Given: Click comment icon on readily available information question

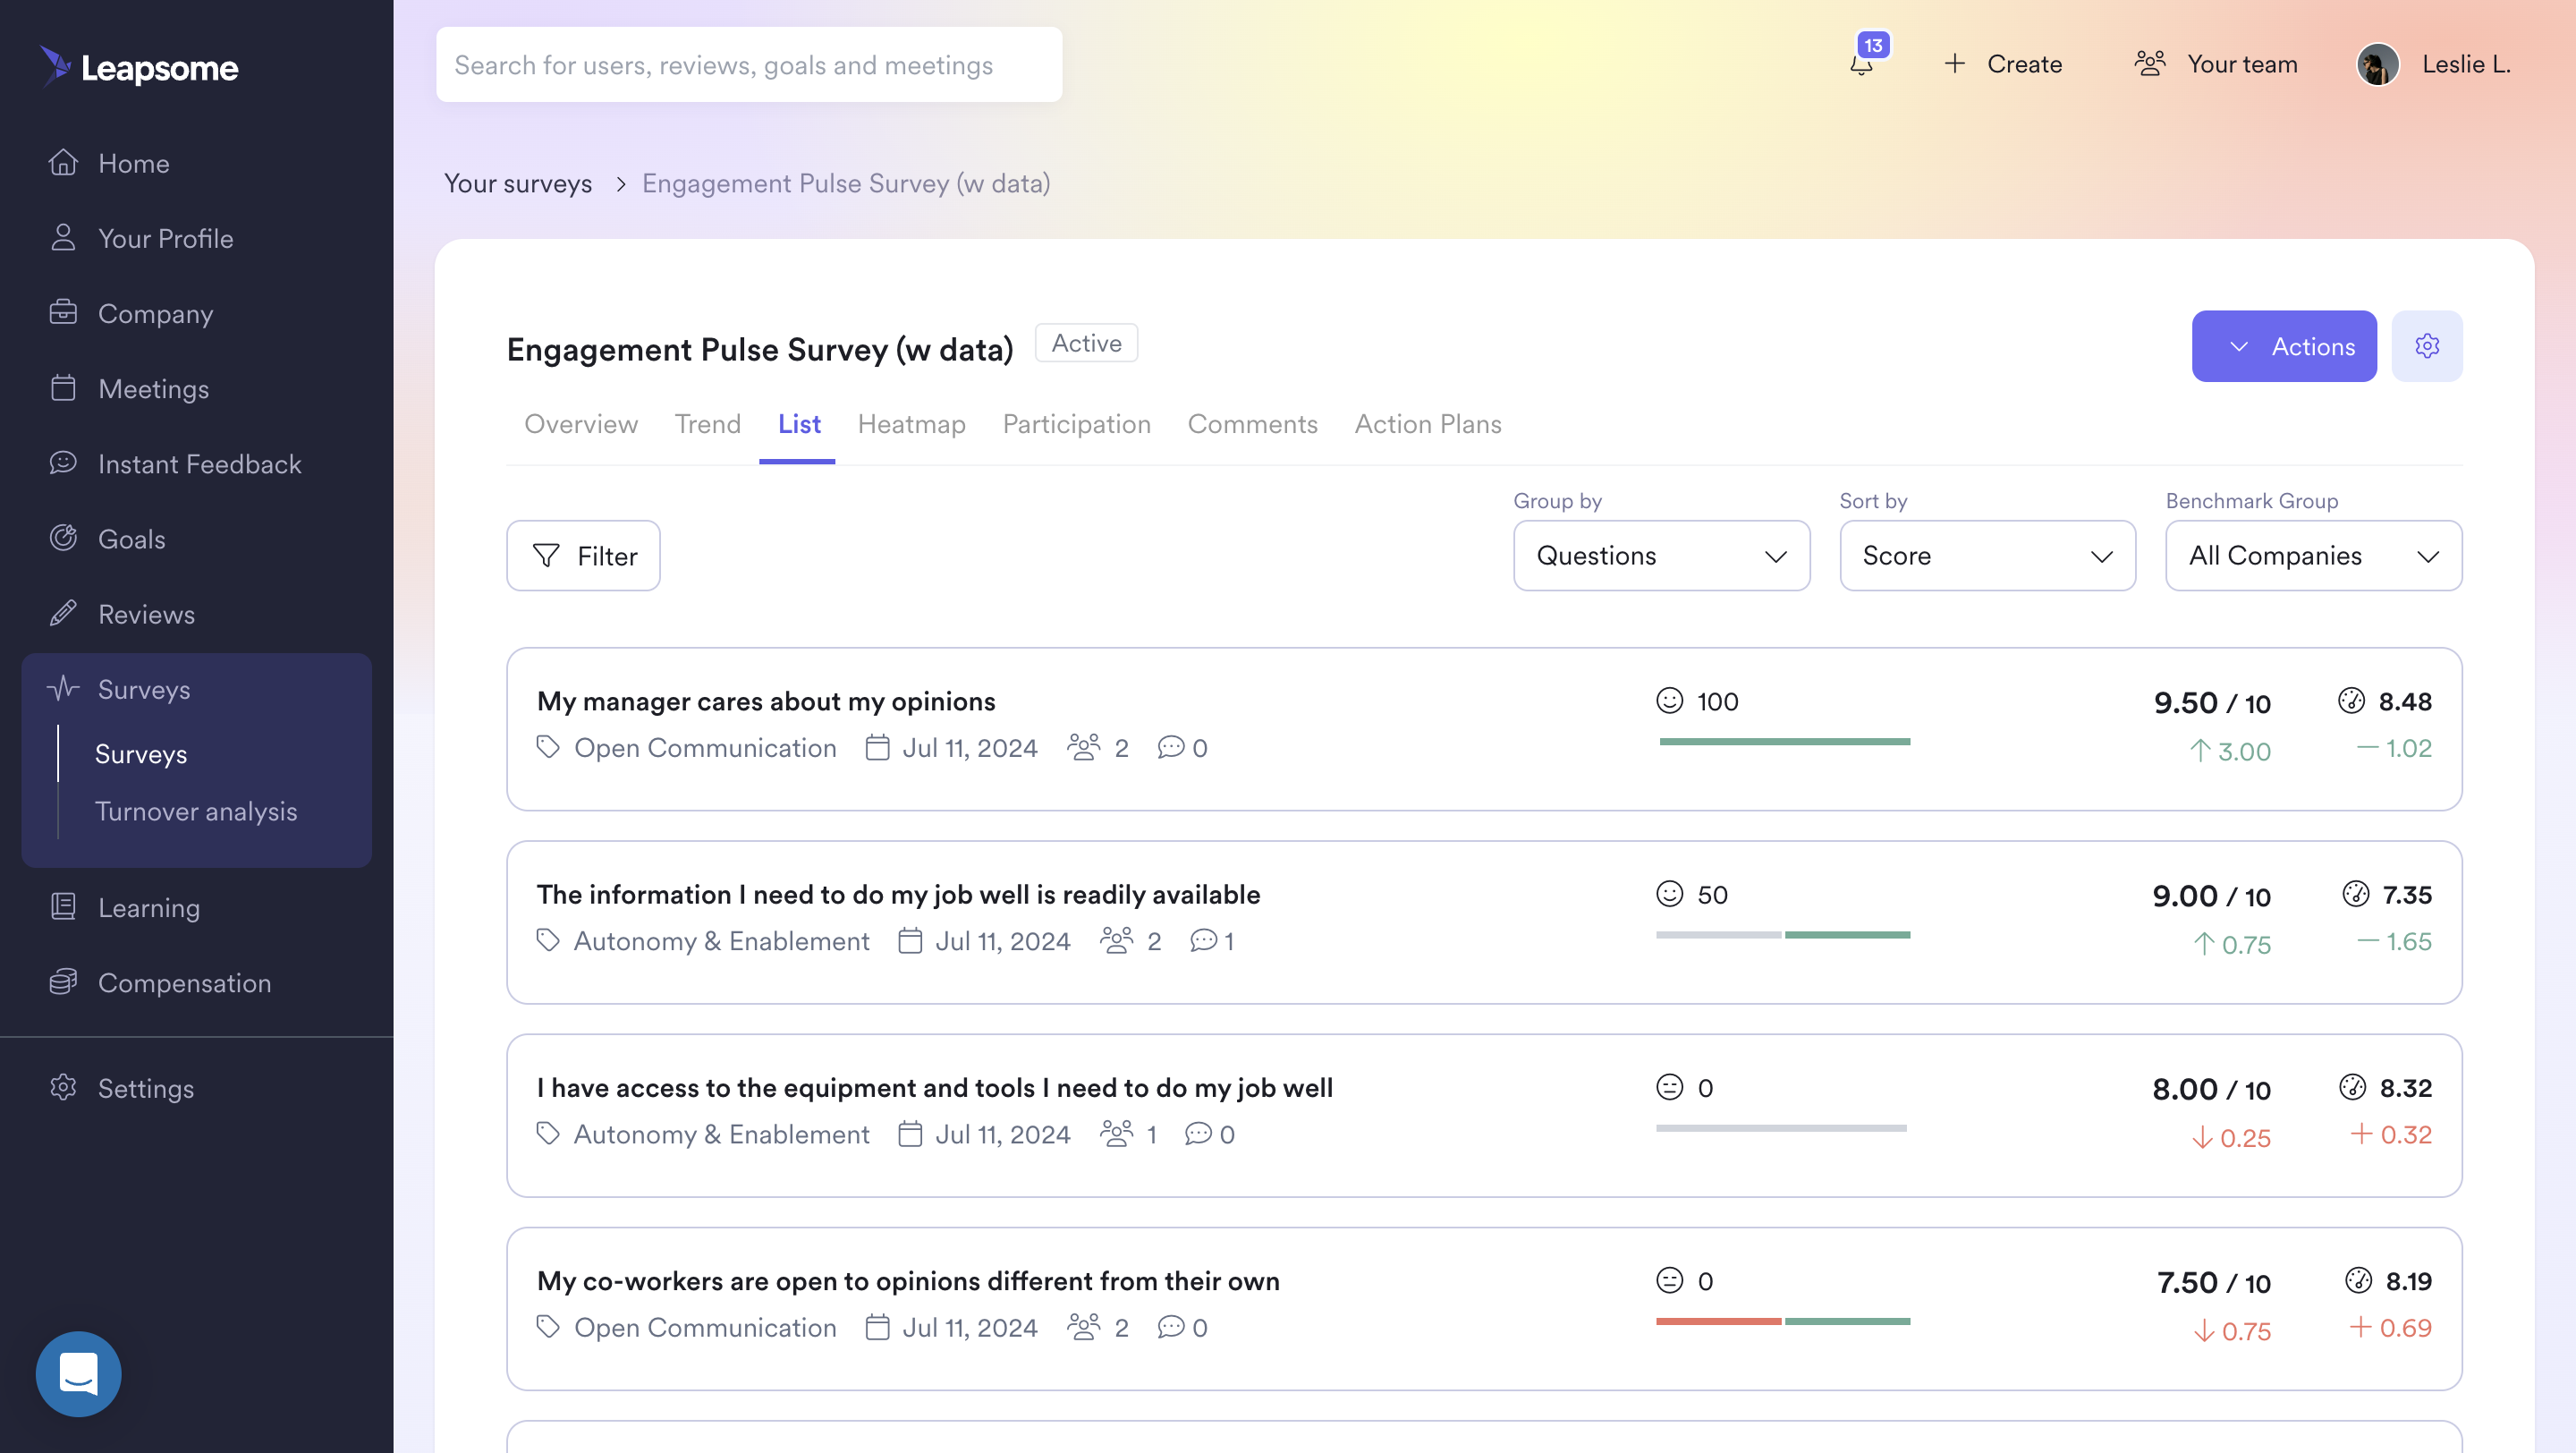Looking at the screenshot, I should click(1203, 941).
